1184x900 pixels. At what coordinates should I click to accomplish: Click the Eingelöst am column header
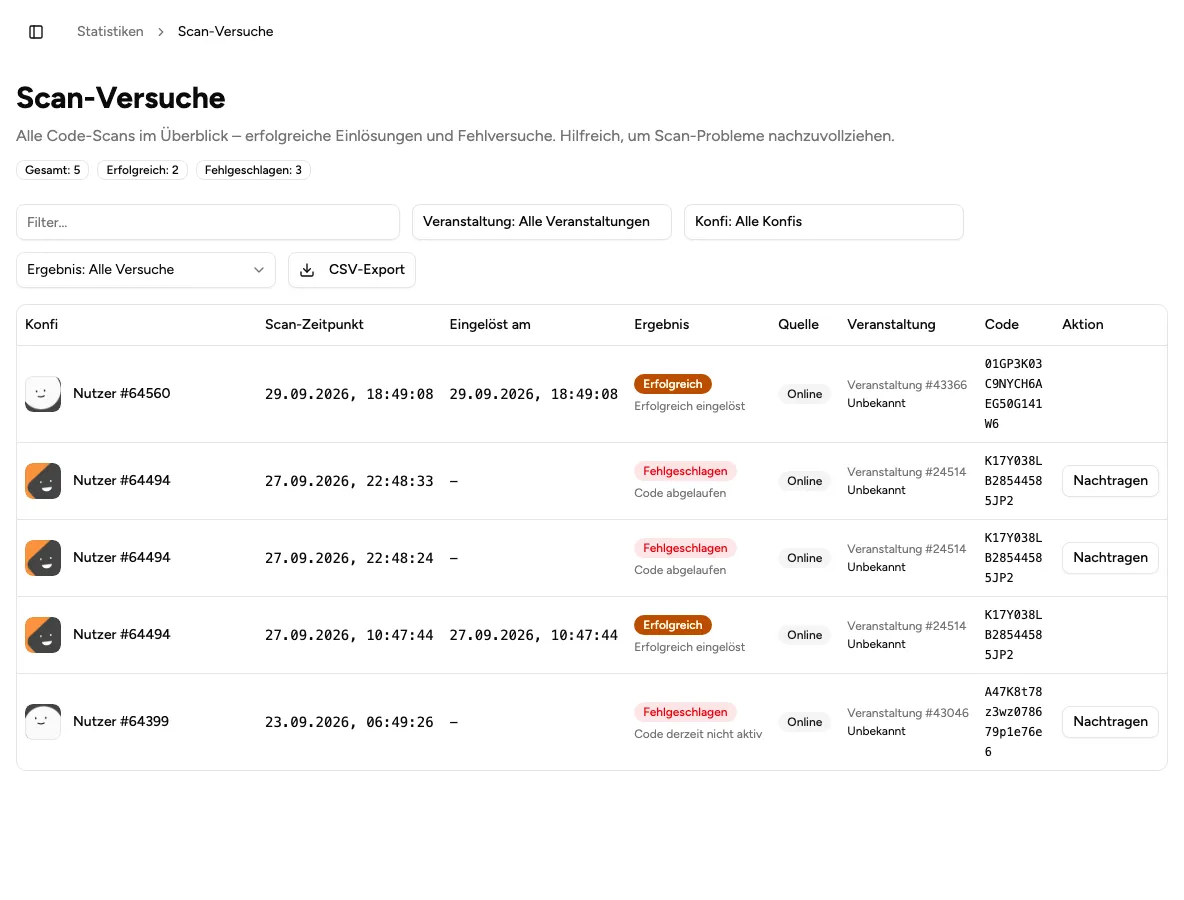pos(490,325)
